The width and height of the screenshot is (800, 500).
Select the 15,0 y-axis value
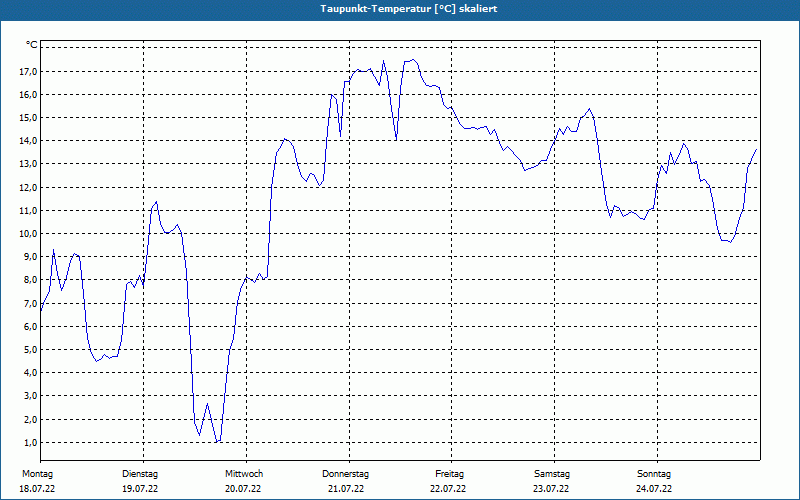(x=28, y=118)
